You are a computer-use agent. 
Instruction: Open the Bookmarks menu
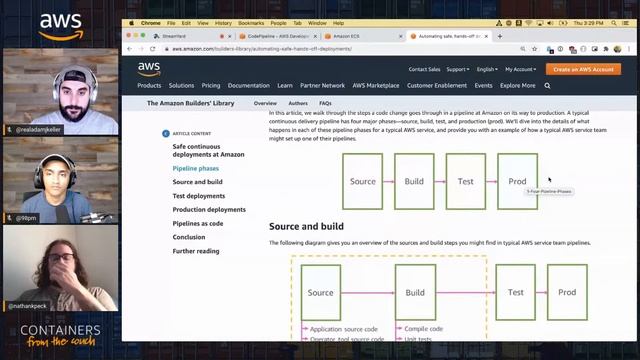251,23
